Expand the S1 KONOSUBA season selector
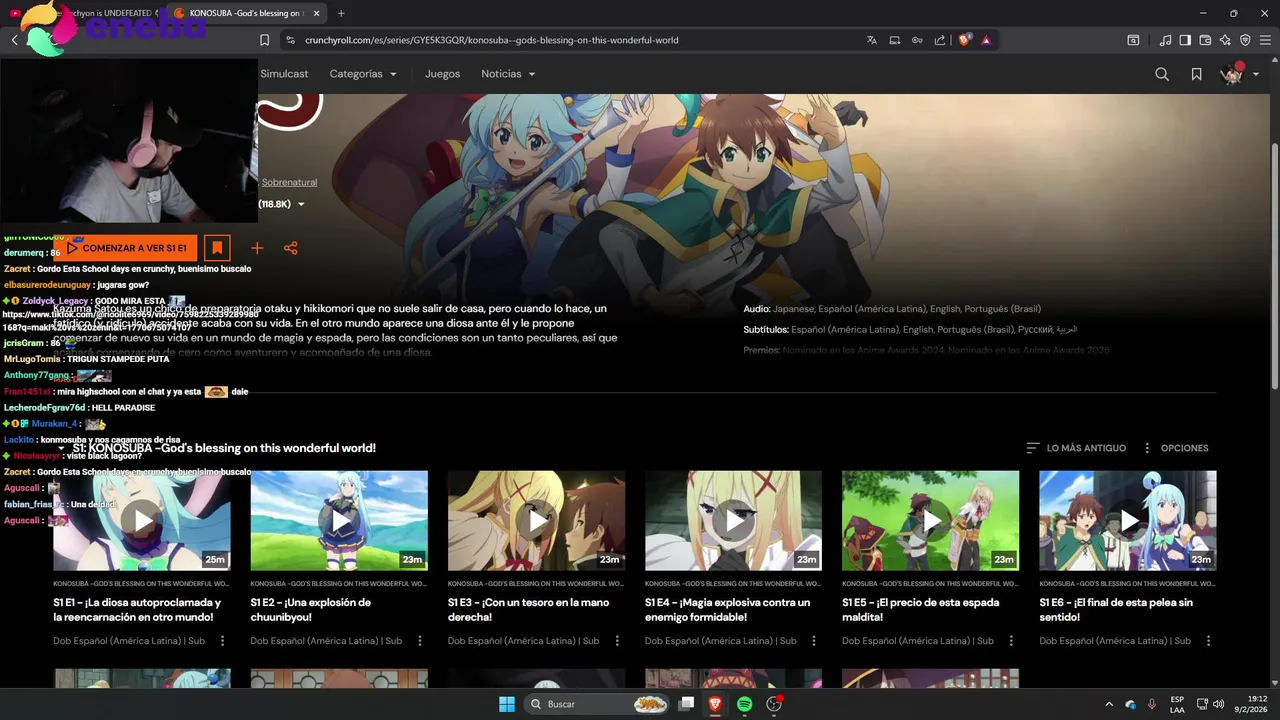Image resolution: width=1280 pixels, height=720 pixels. coord(216,448)
